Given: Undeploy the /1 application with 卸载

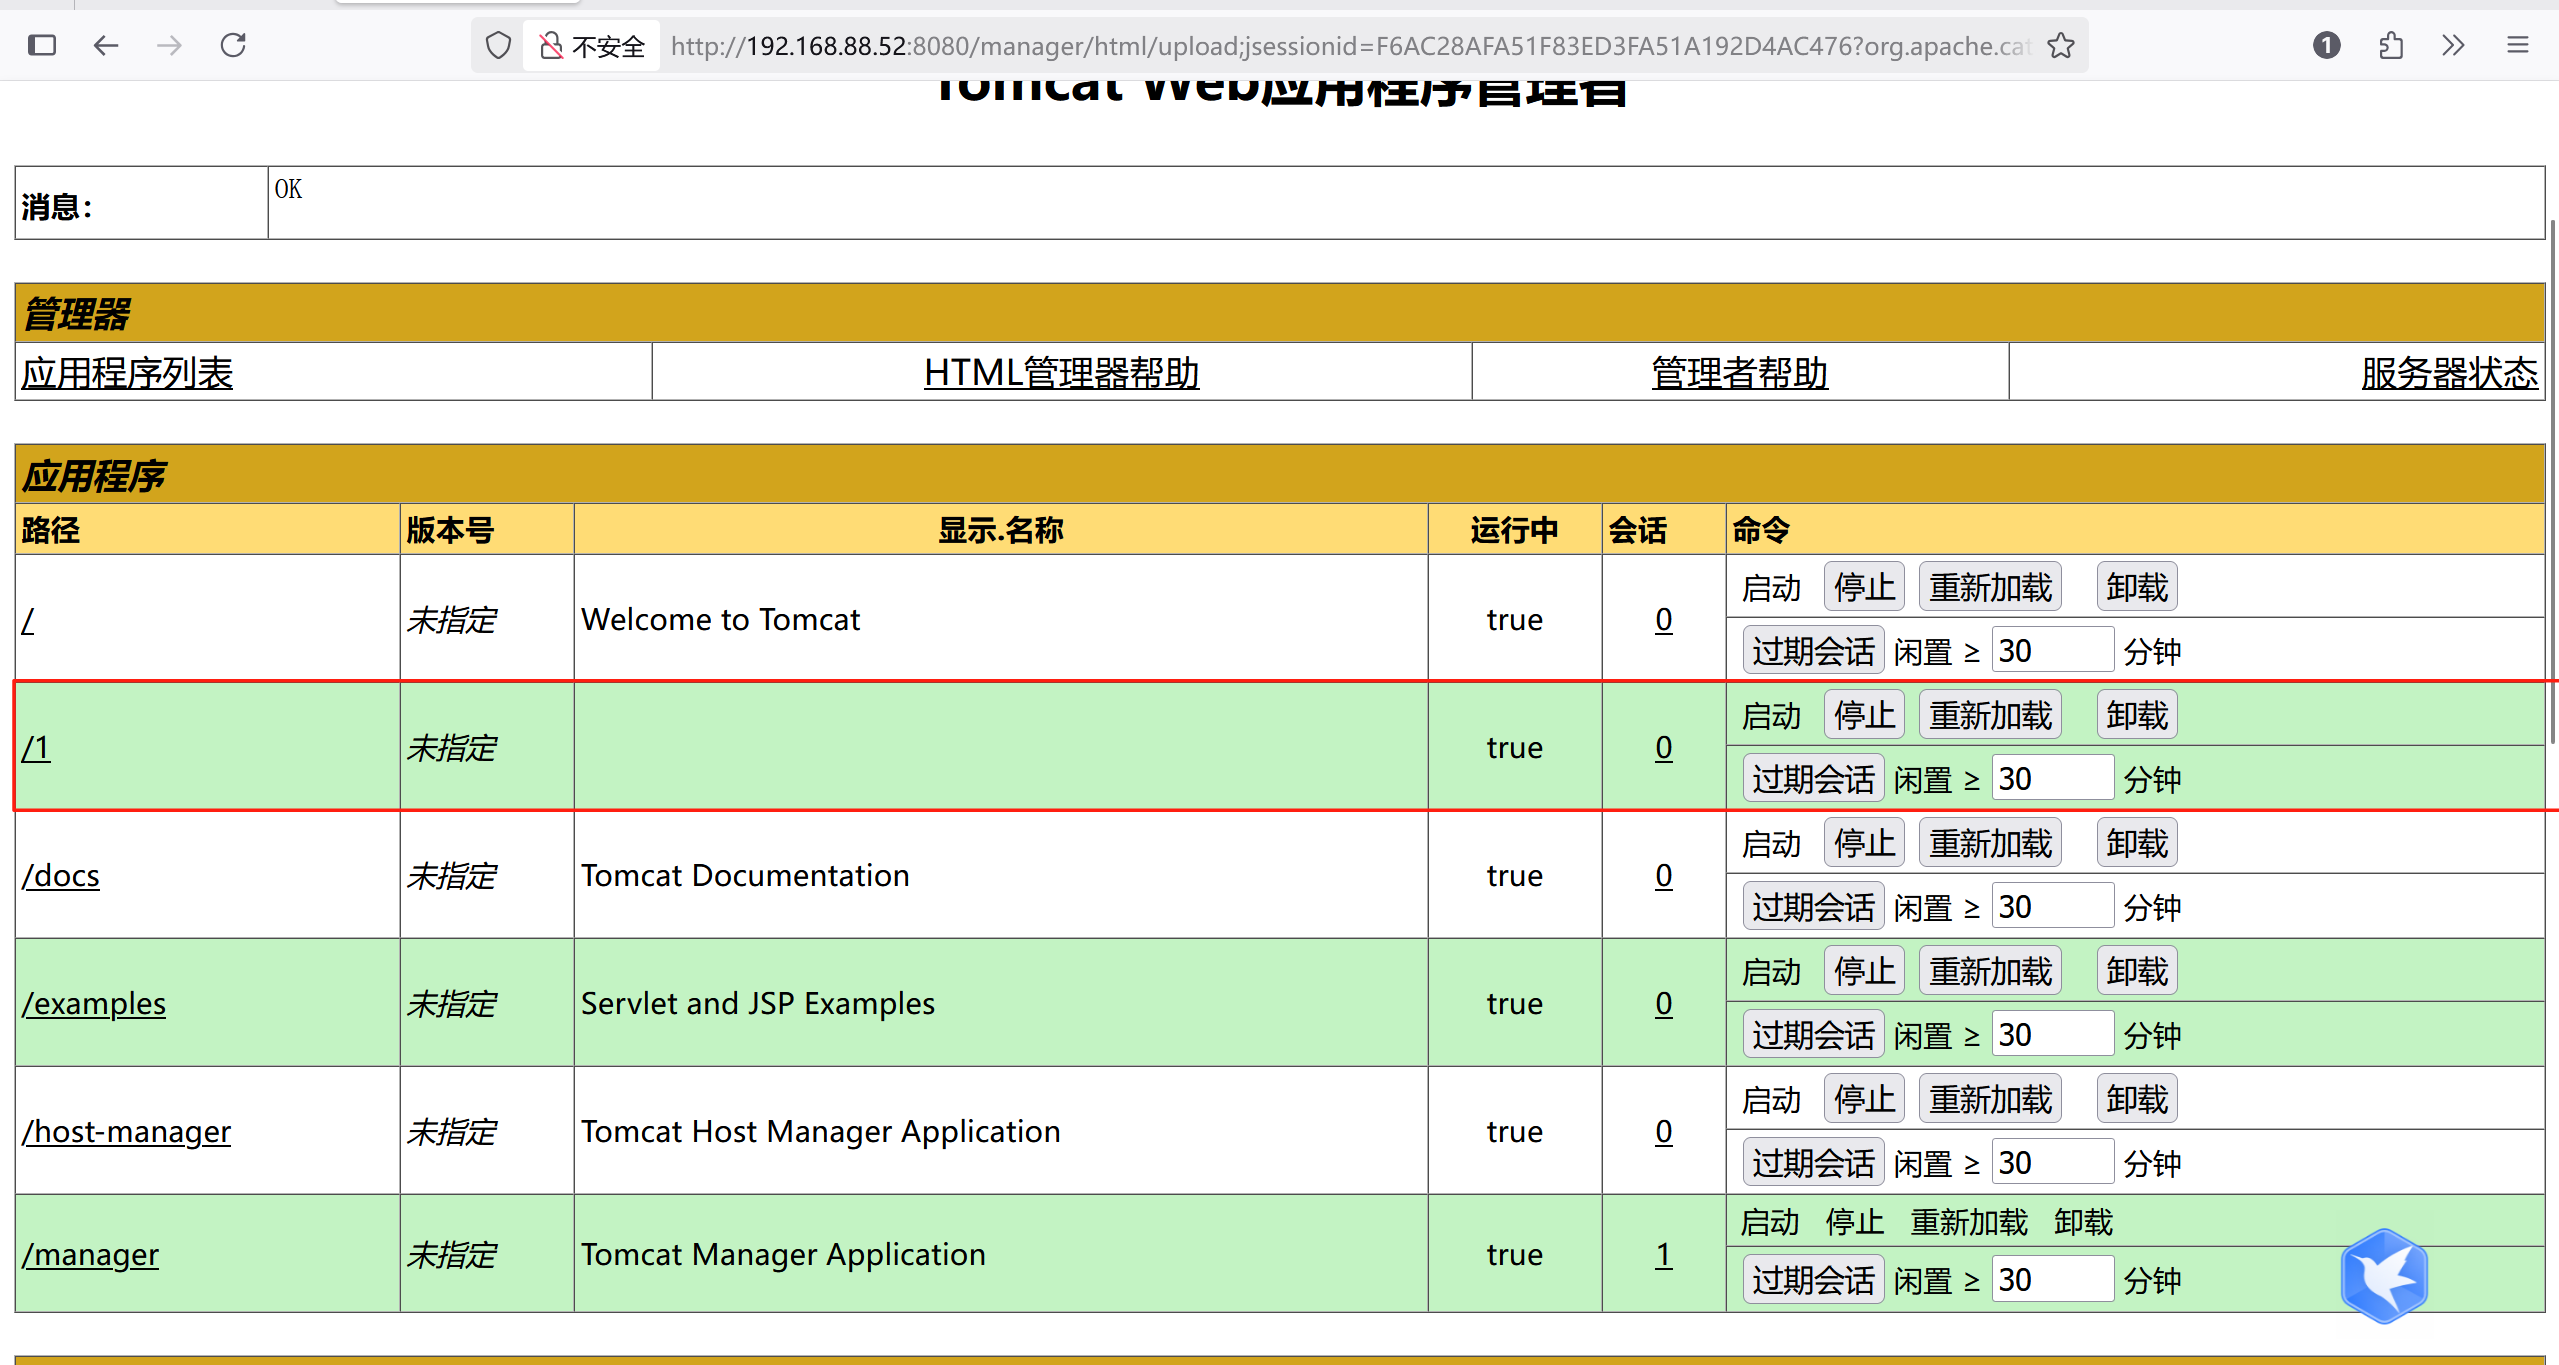Looking at the screenshot, I should click(2137, 715).
